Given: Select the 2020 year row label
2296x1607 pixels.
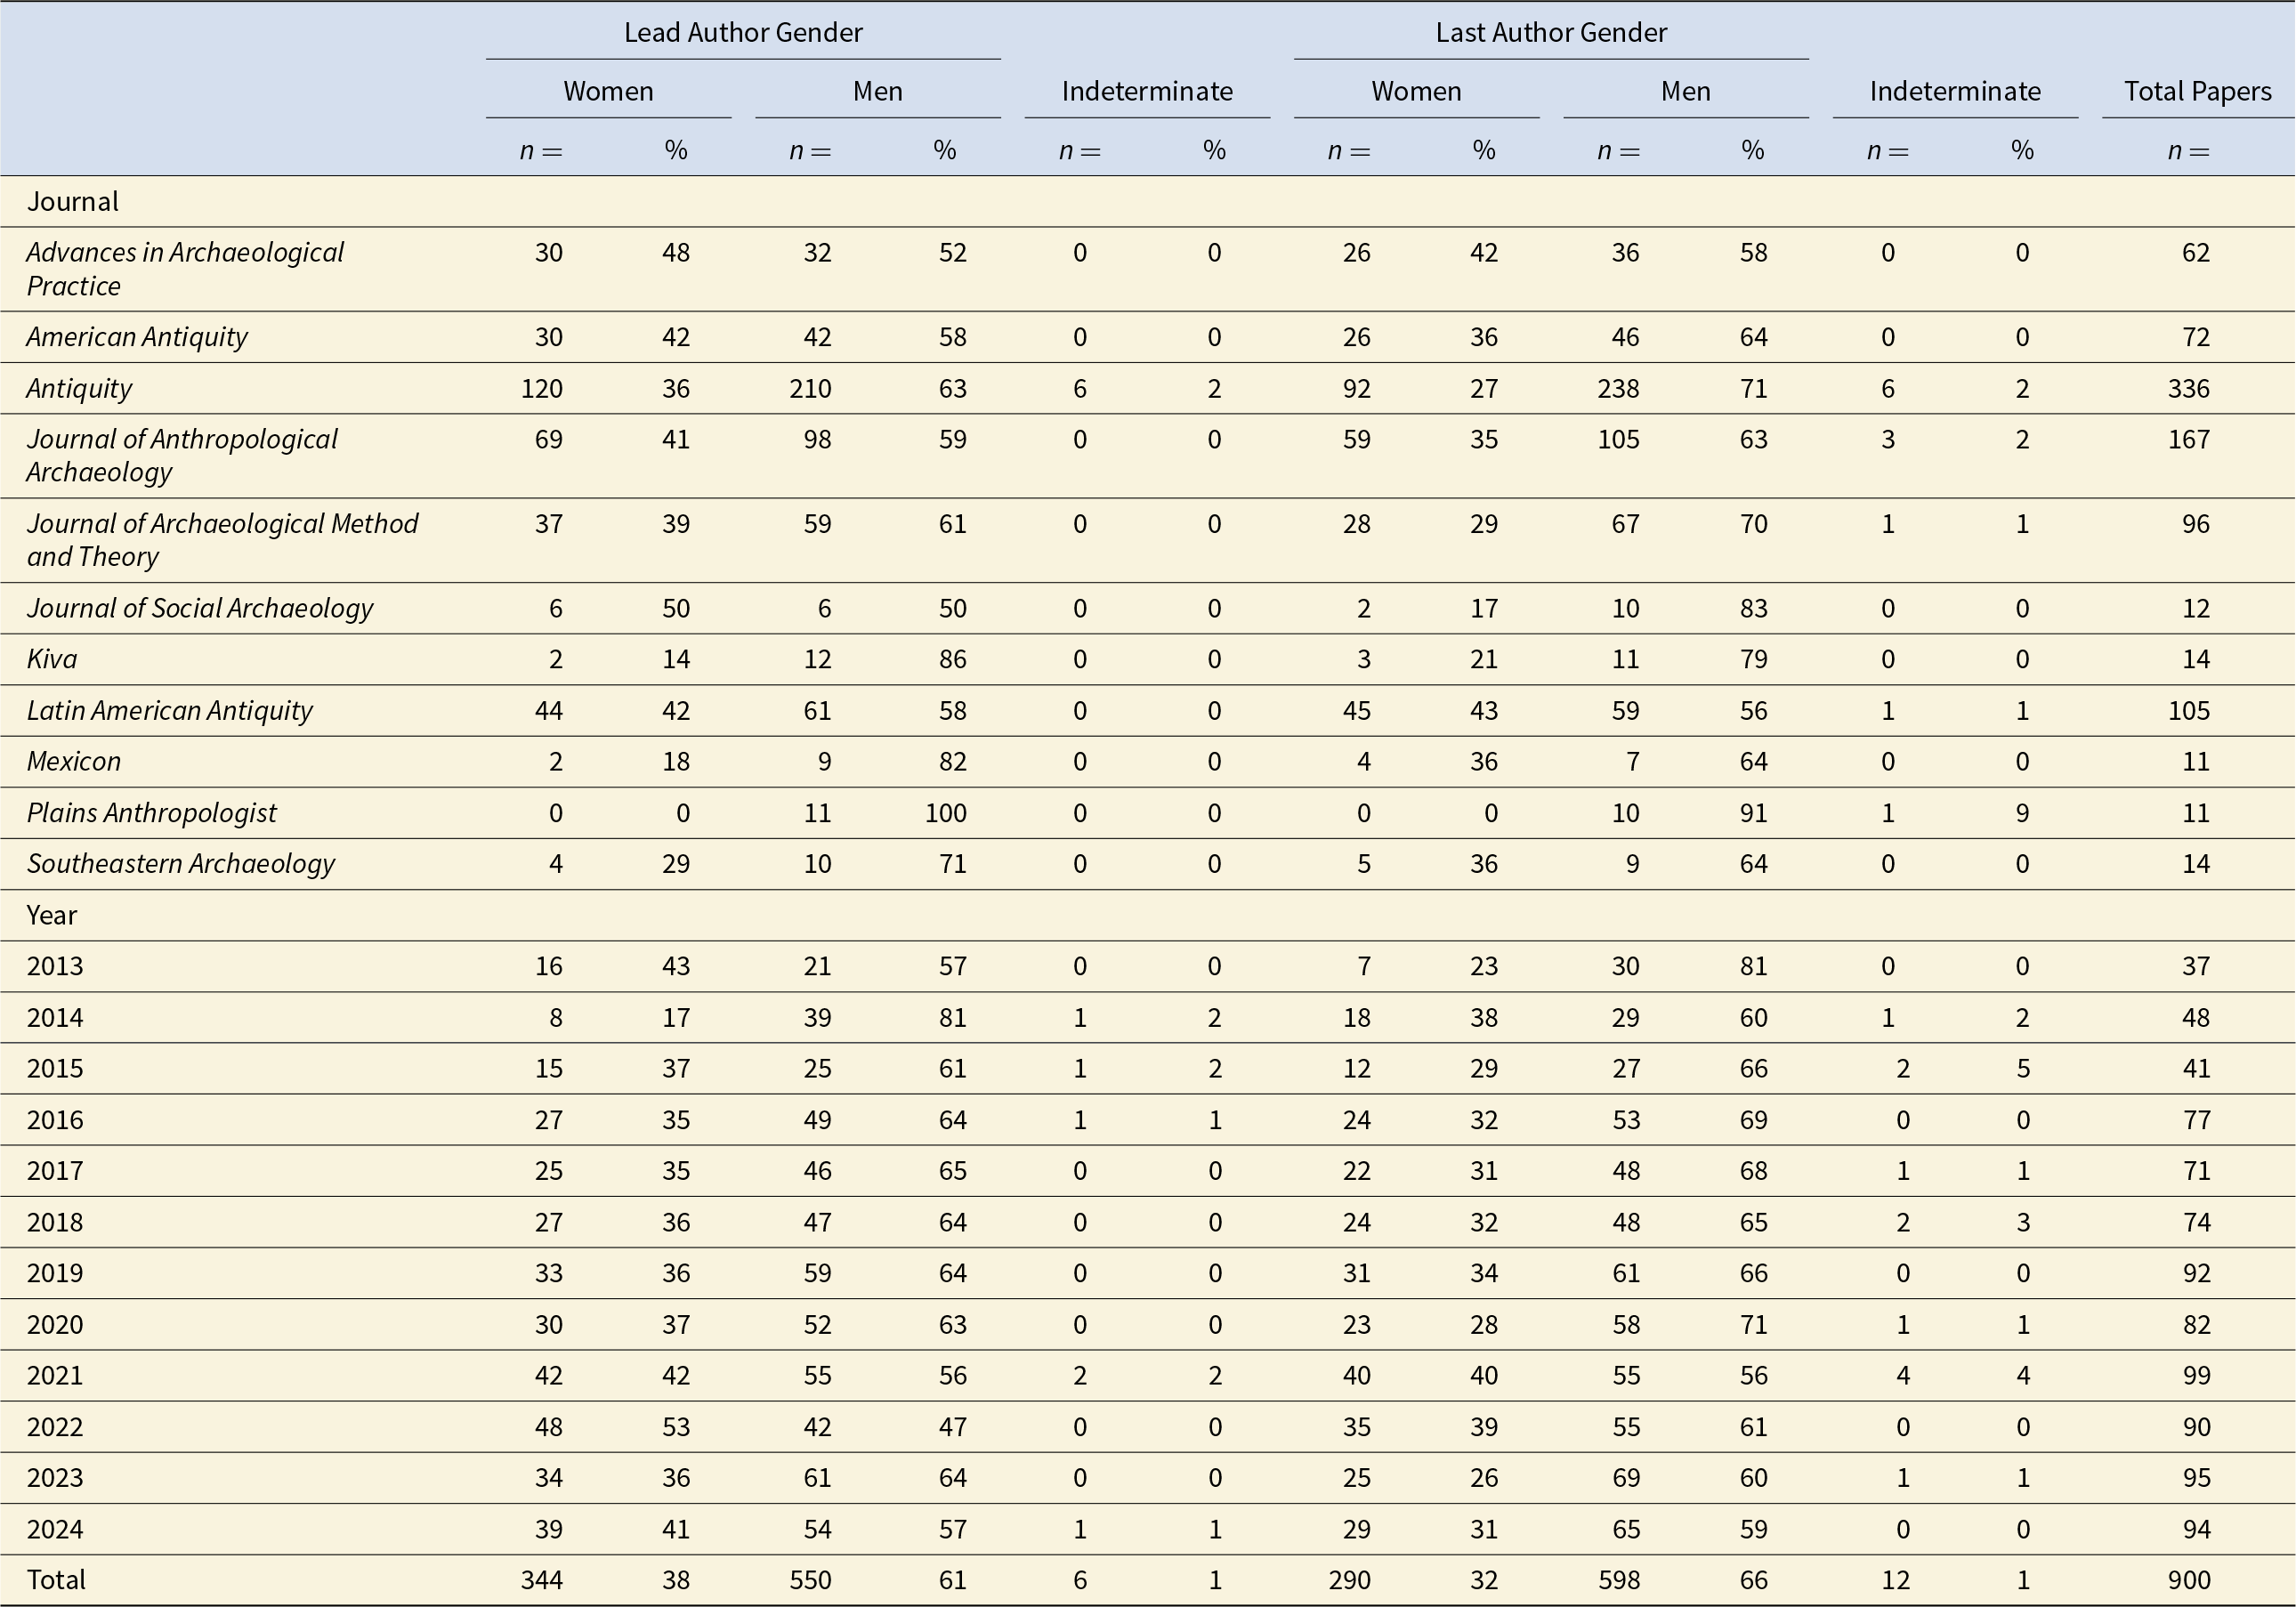Looking at the screenshot, I should coord(55,1324).
